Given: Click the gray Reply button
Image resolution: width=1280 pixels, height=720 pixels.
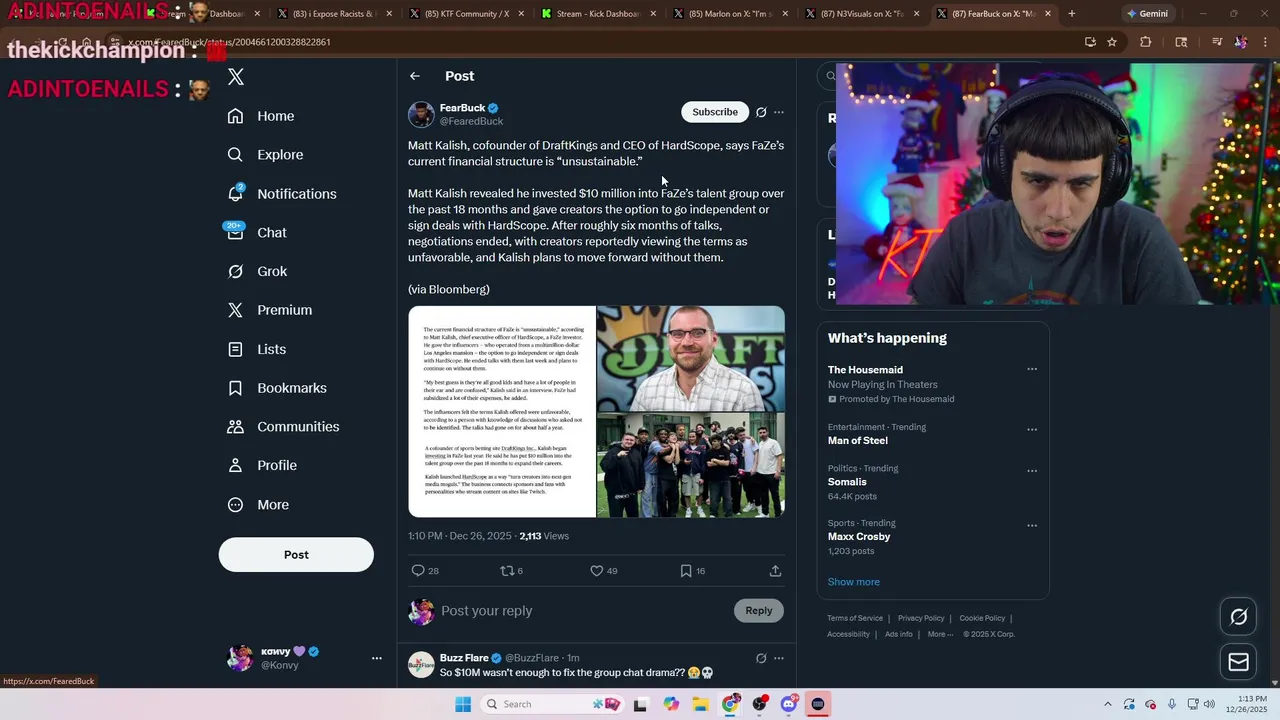Looking at the screenshot, I should [759, 611].
